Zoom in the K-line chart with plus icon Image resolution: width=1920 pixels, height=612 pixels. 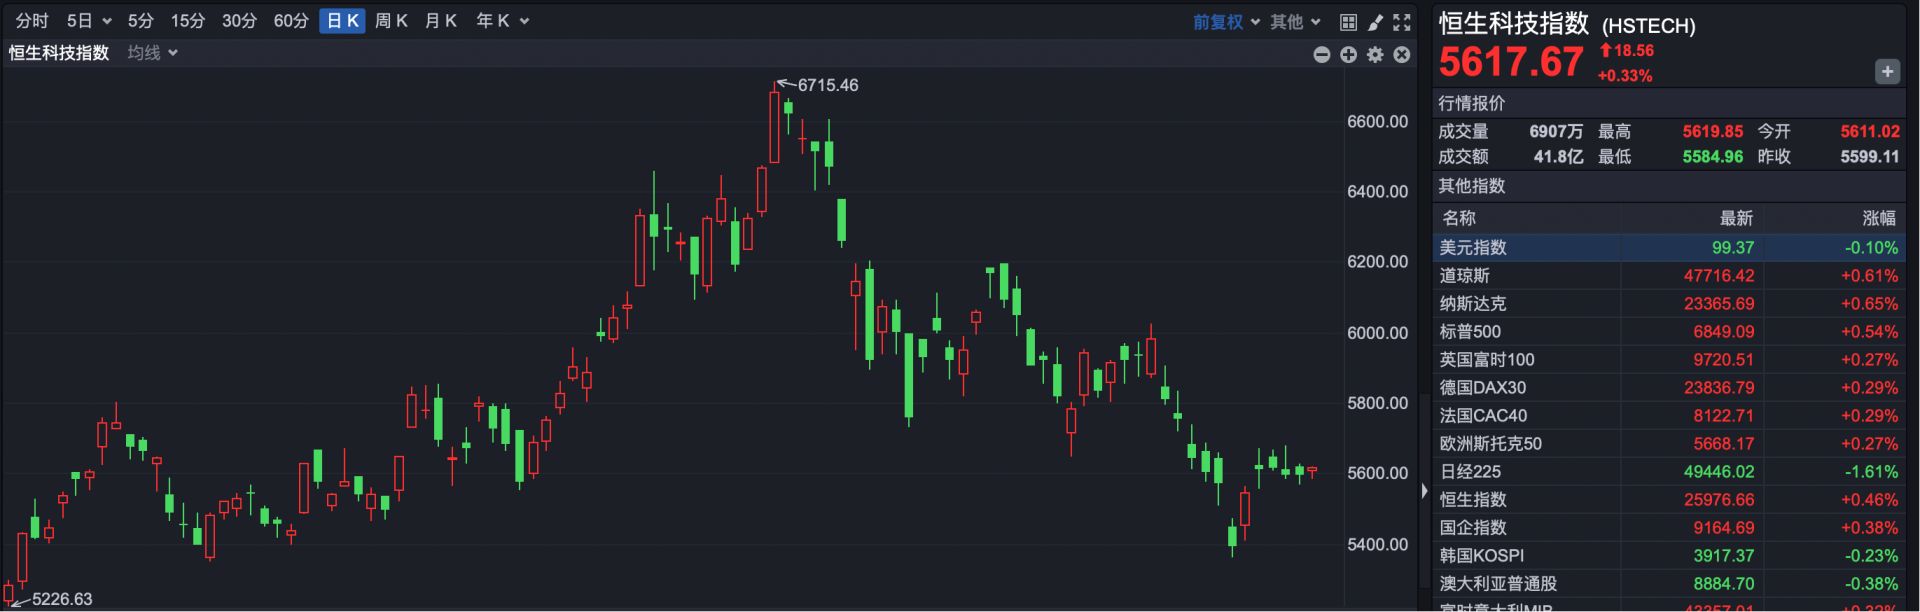point(1348,55)
